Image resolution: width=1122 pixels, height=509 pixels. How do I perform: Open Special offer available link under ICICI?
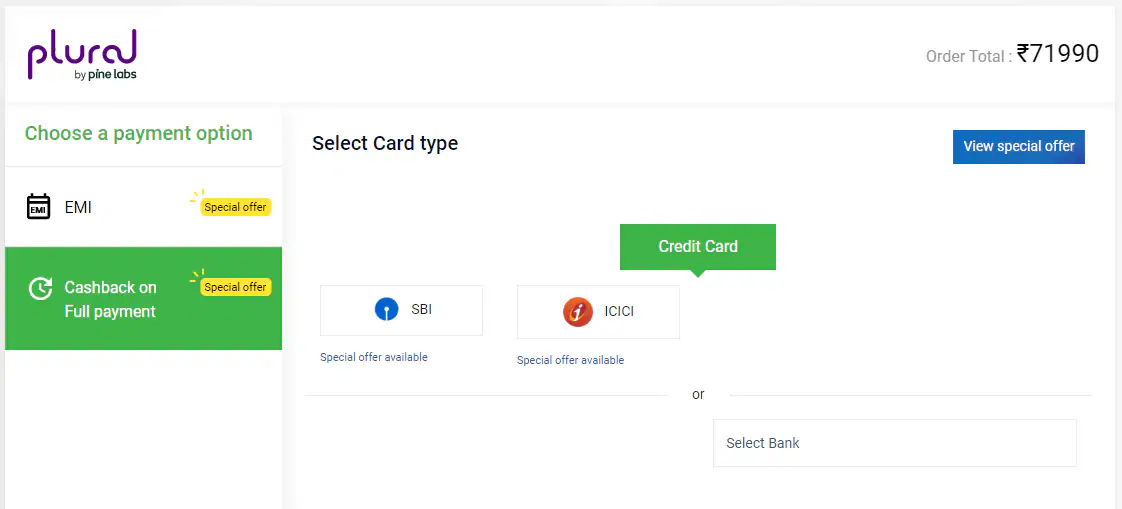570,360
